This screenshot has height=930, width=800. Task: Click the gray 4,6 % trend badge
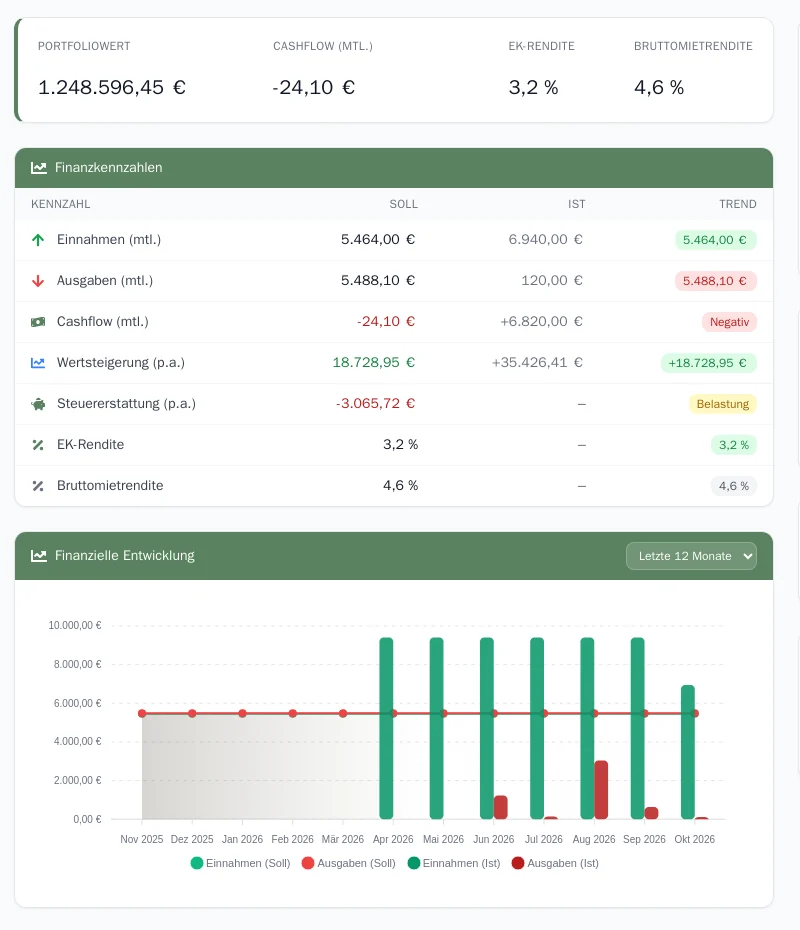coord(734,486)
